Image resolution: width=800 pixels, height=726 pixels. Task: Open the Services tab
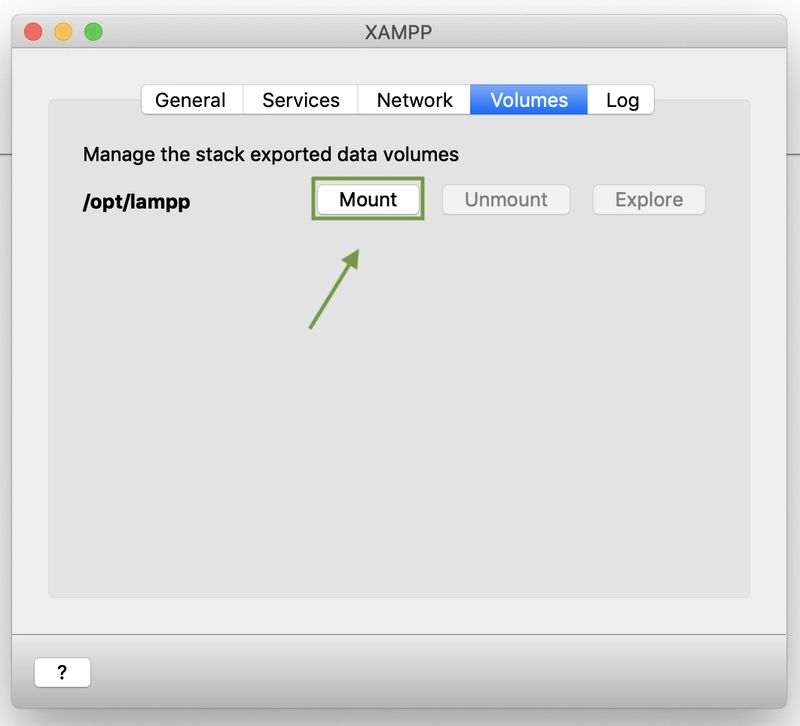[x=301, y=100]
